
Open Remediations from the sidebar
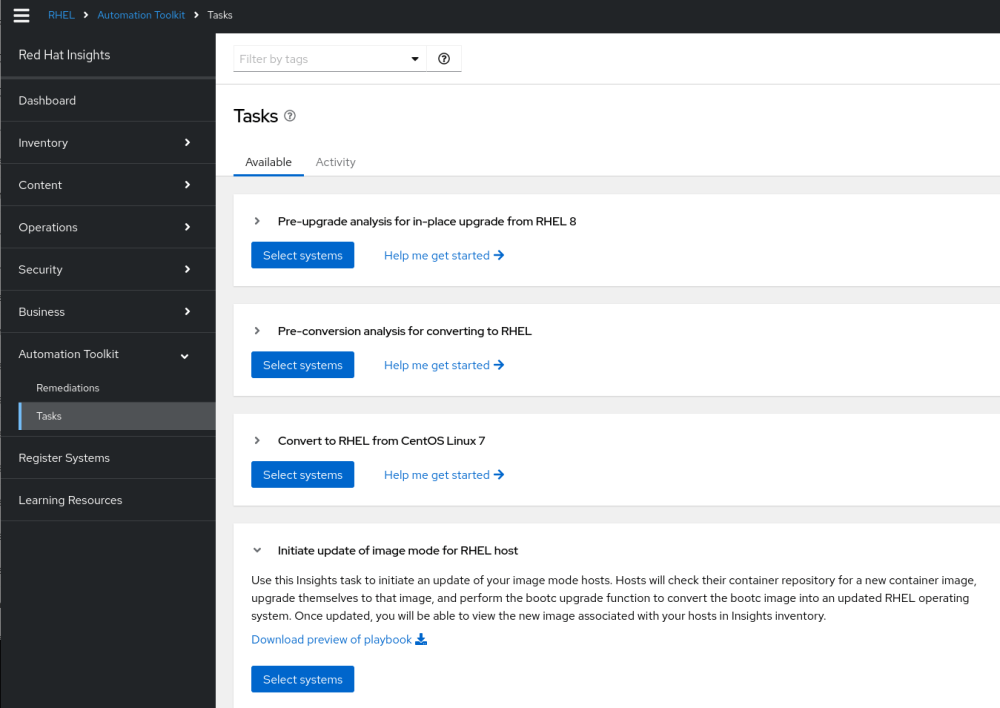click(68, 387)
